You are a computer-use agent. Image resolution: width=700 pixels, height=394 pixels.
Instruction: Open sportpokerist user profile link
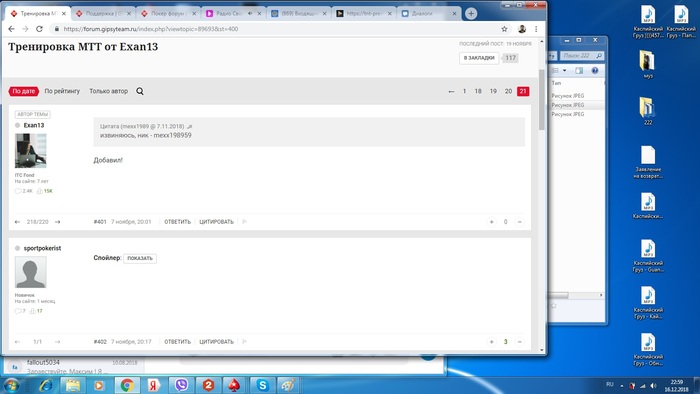click(x=42, y=249)
